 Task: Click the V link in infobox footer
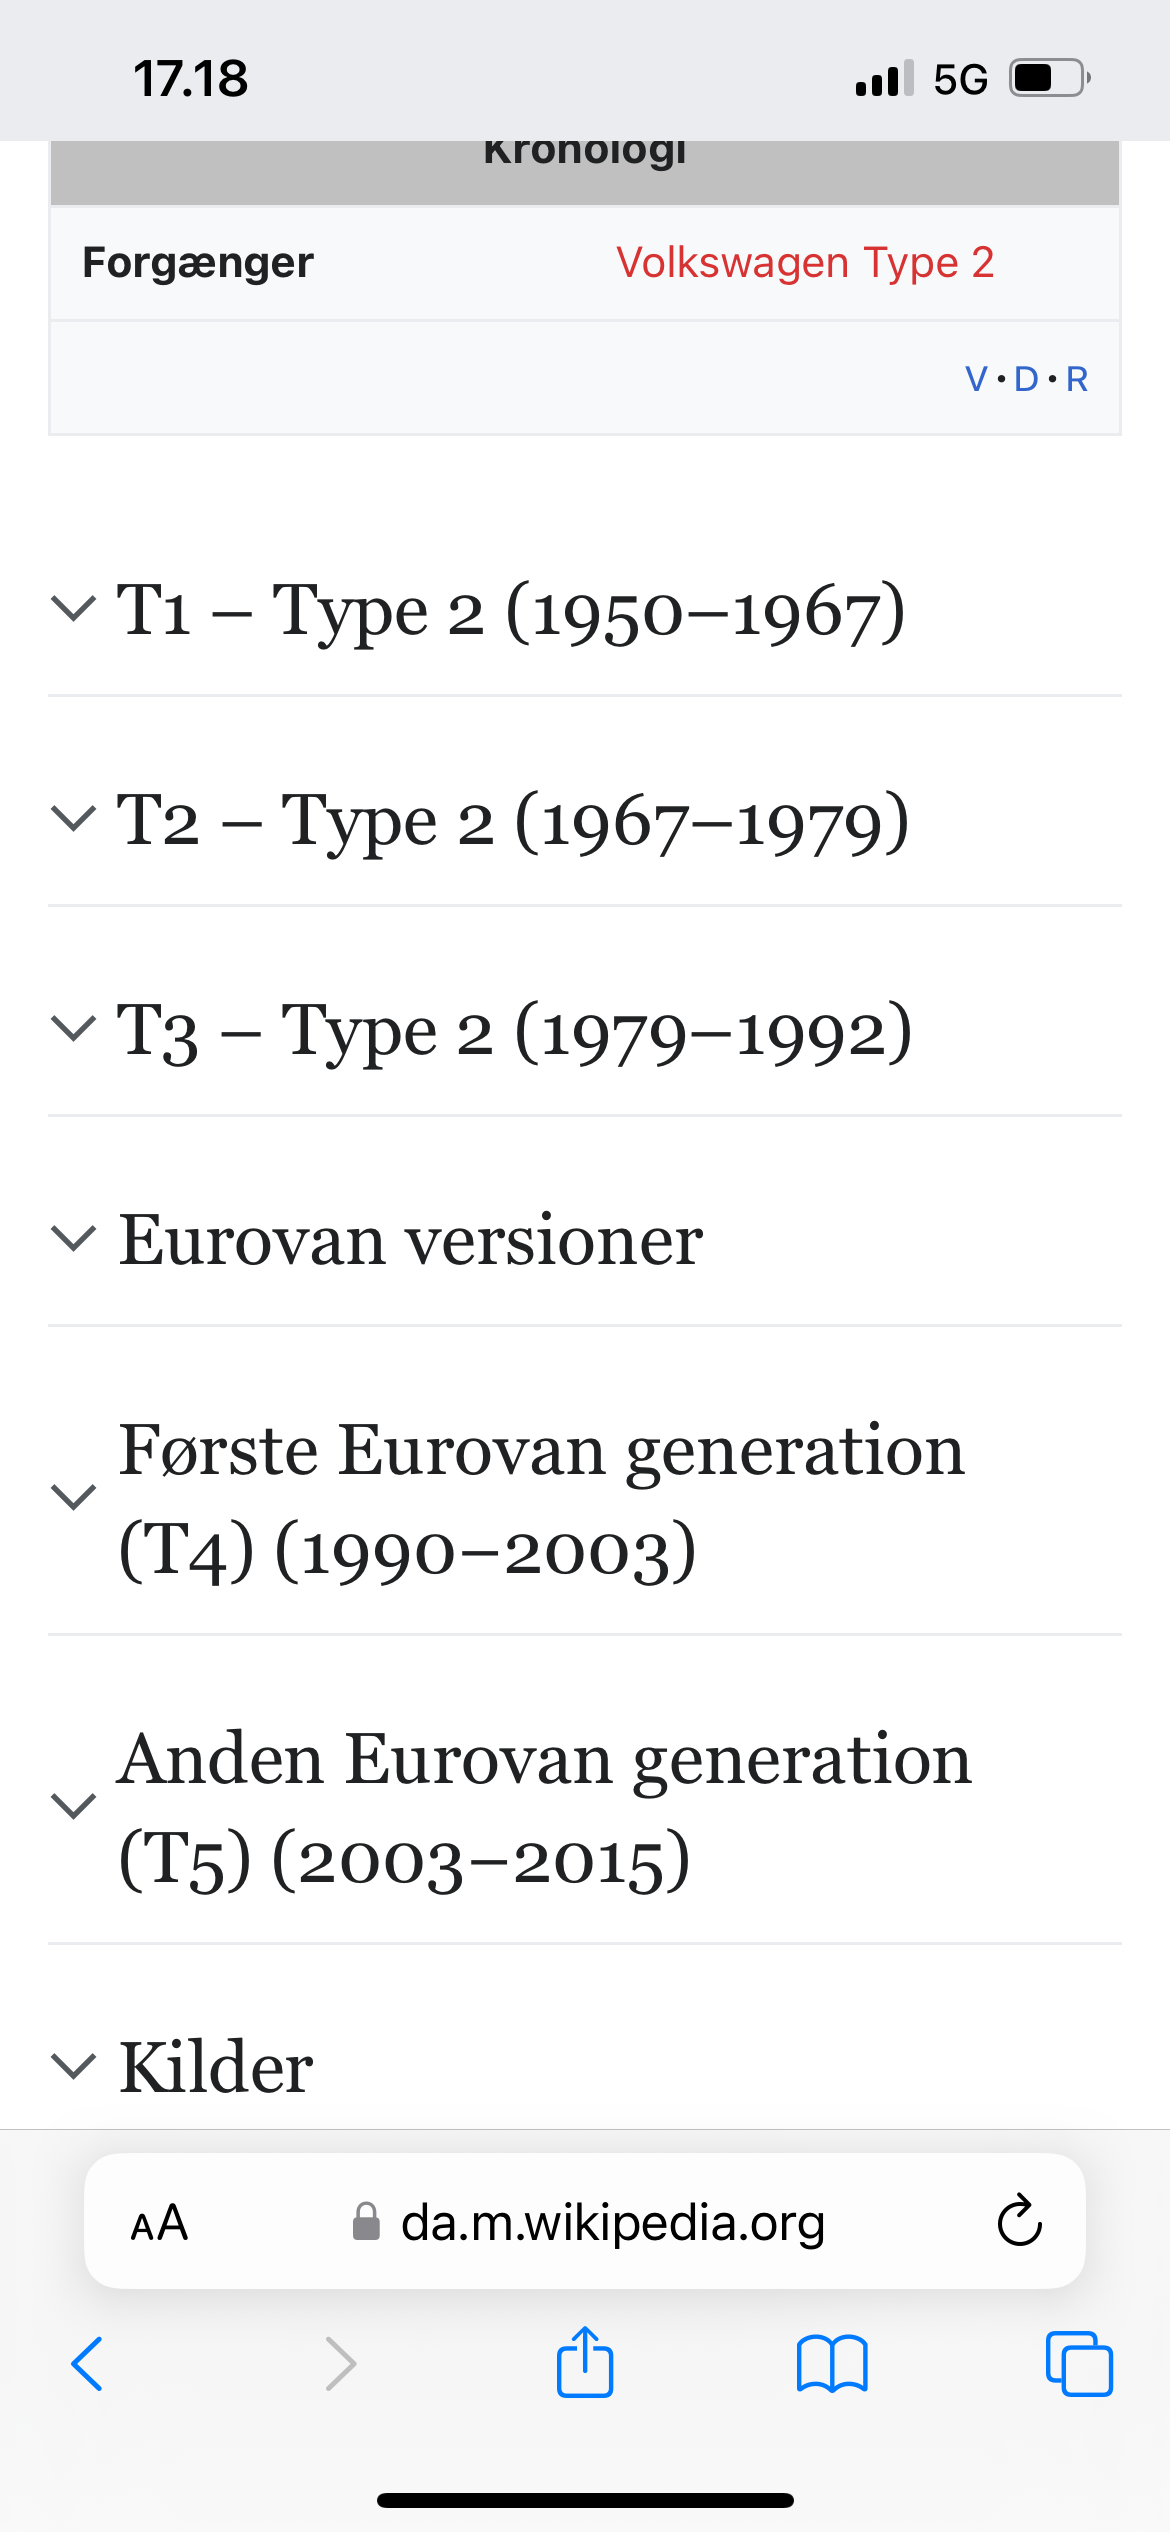pyautogui.click(x=976, y=379)
